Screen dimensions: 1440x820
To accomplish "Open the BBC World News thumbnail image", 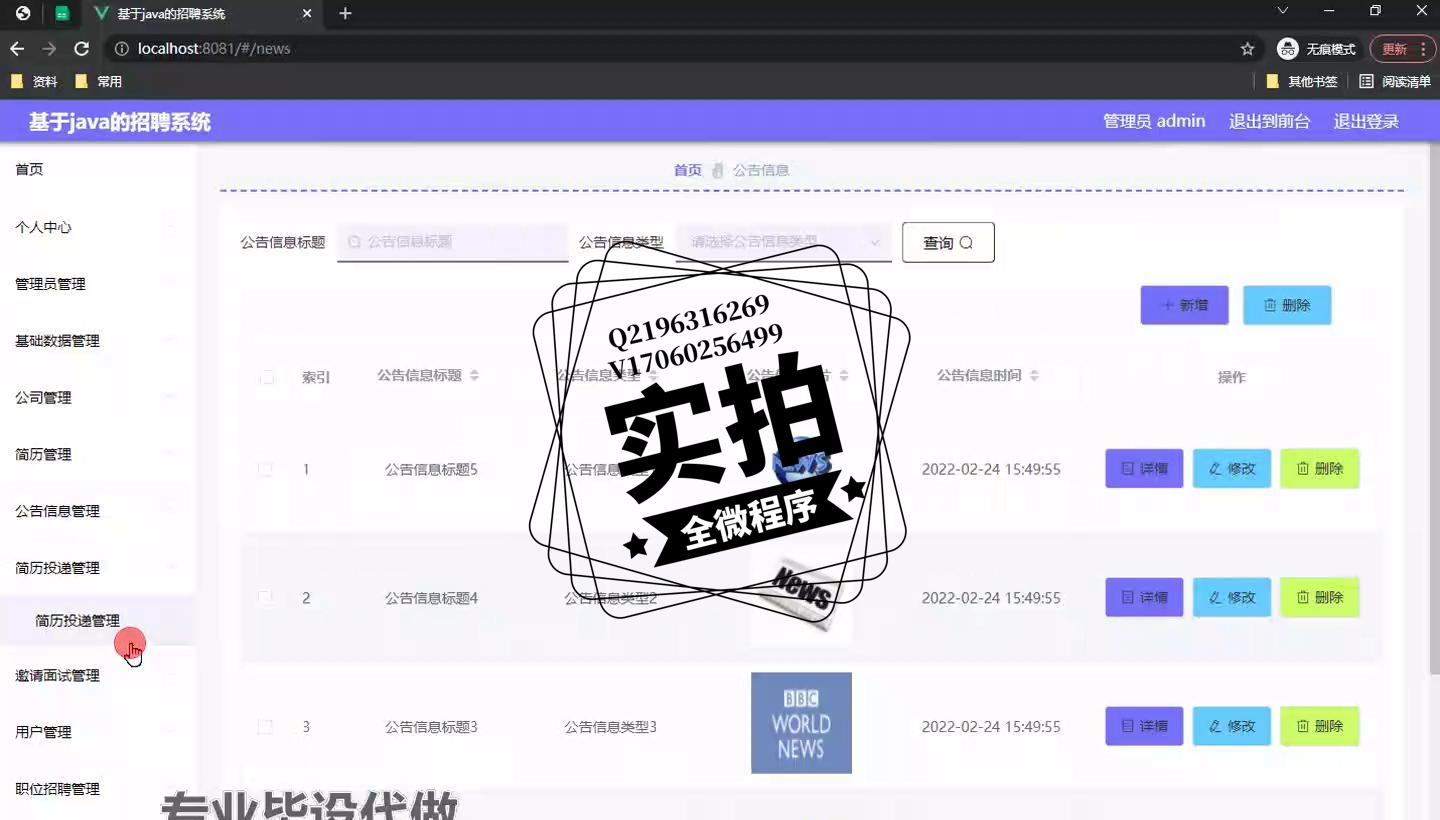I will (801, 723).
